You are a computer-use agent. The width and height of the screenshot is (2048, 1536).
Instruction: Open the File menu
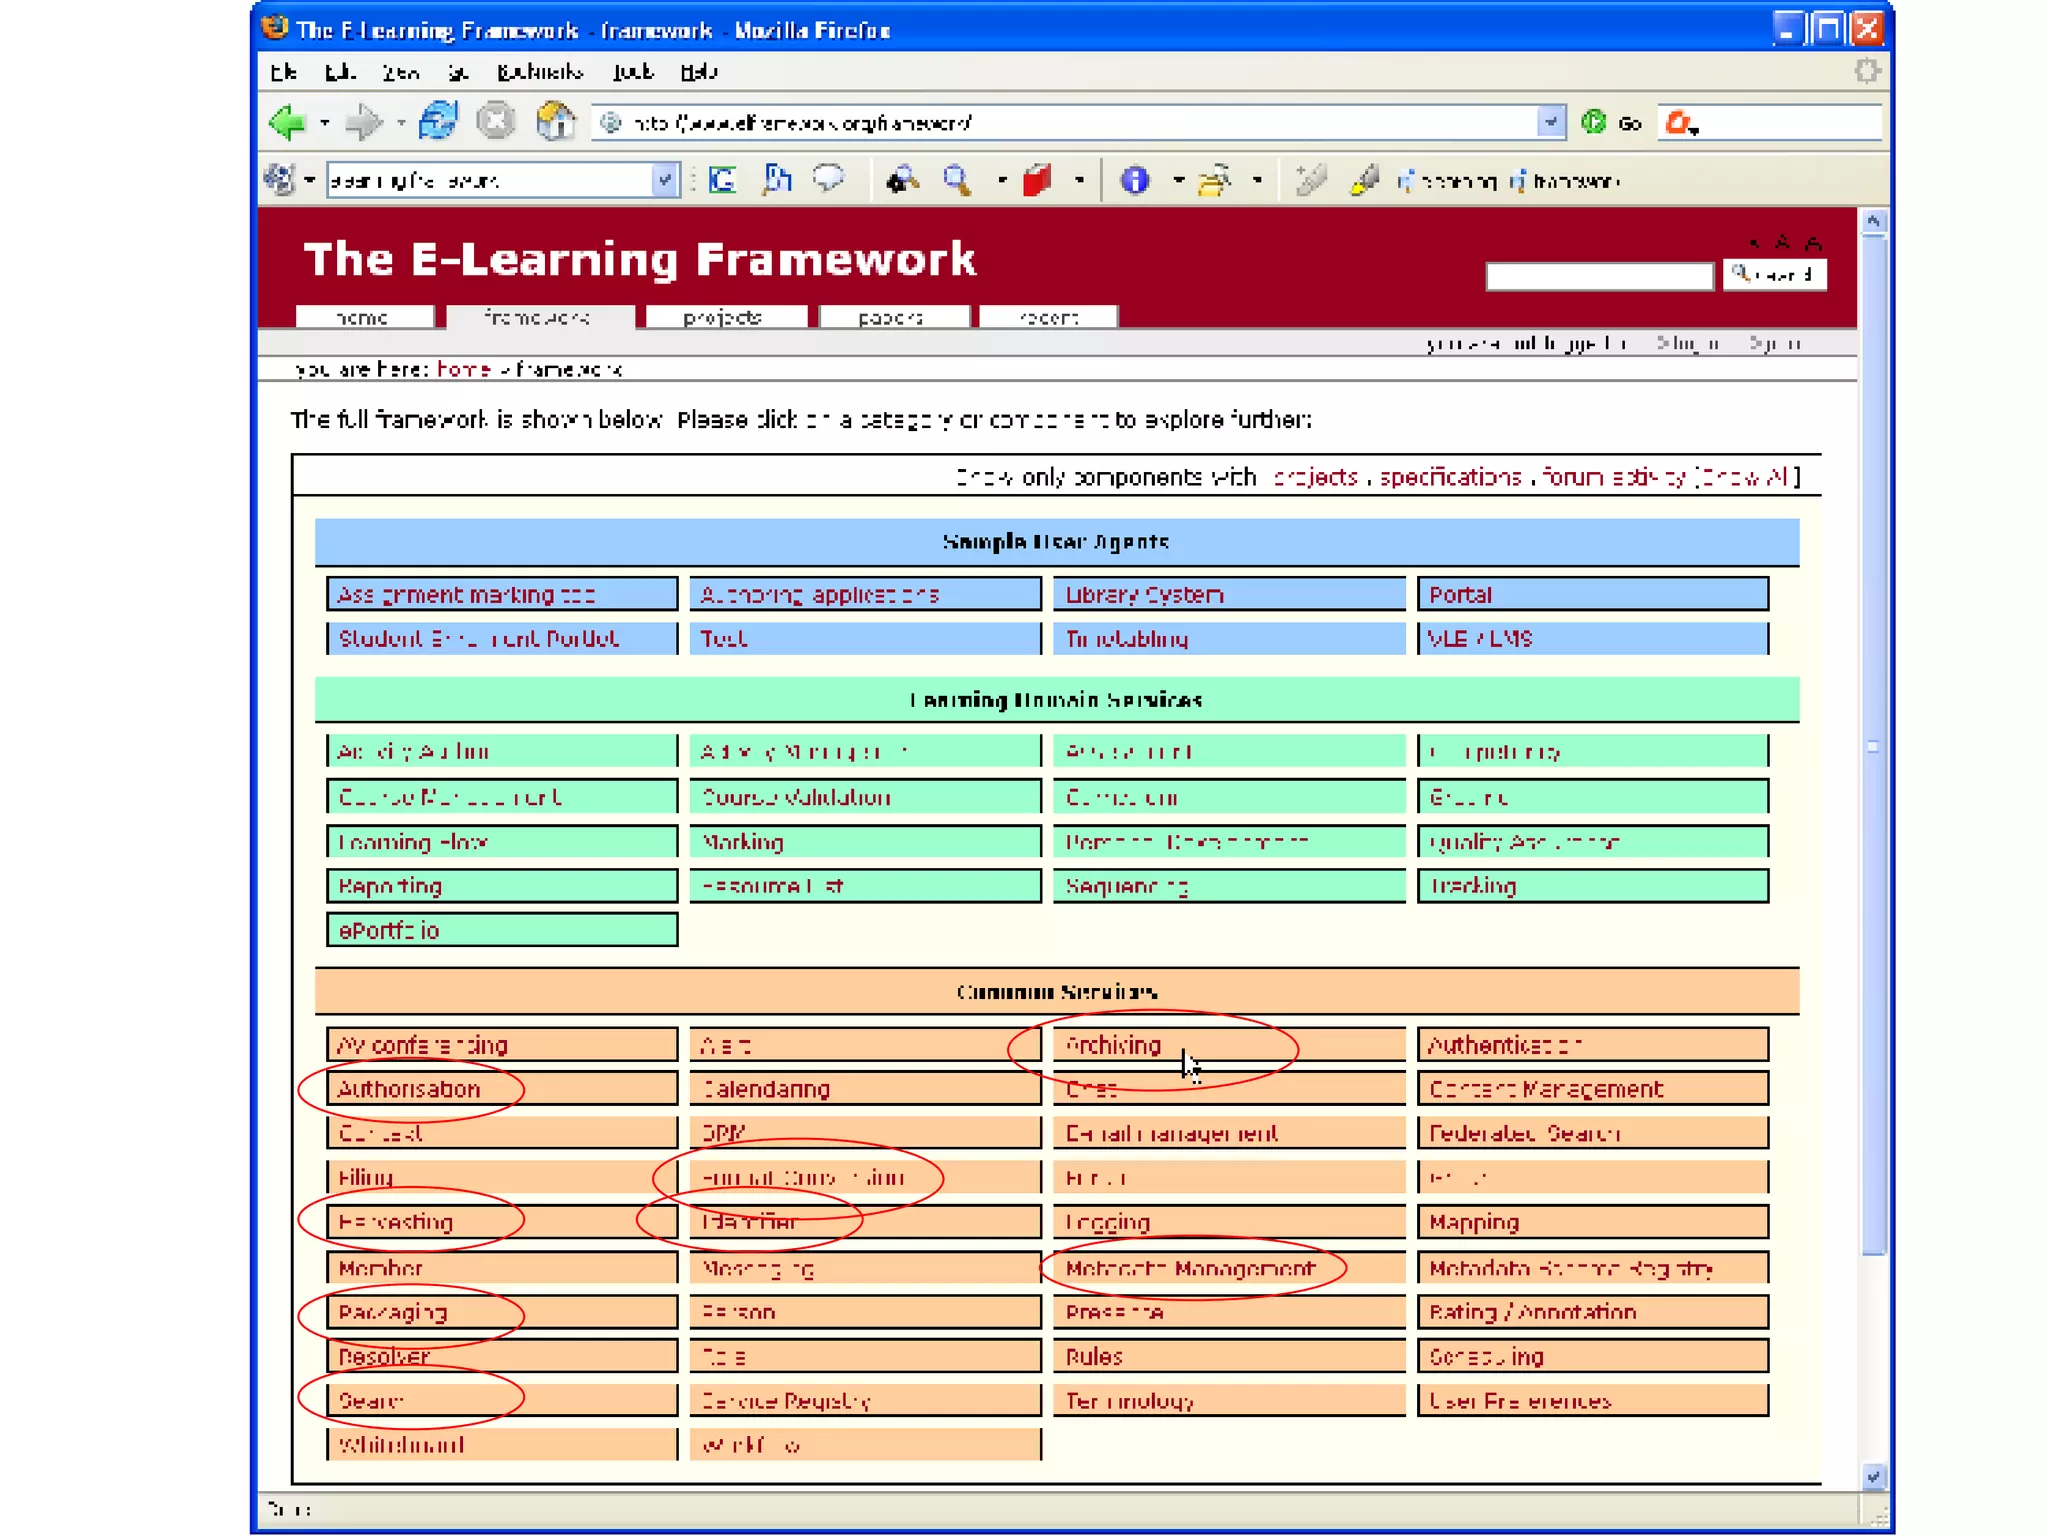283,71
